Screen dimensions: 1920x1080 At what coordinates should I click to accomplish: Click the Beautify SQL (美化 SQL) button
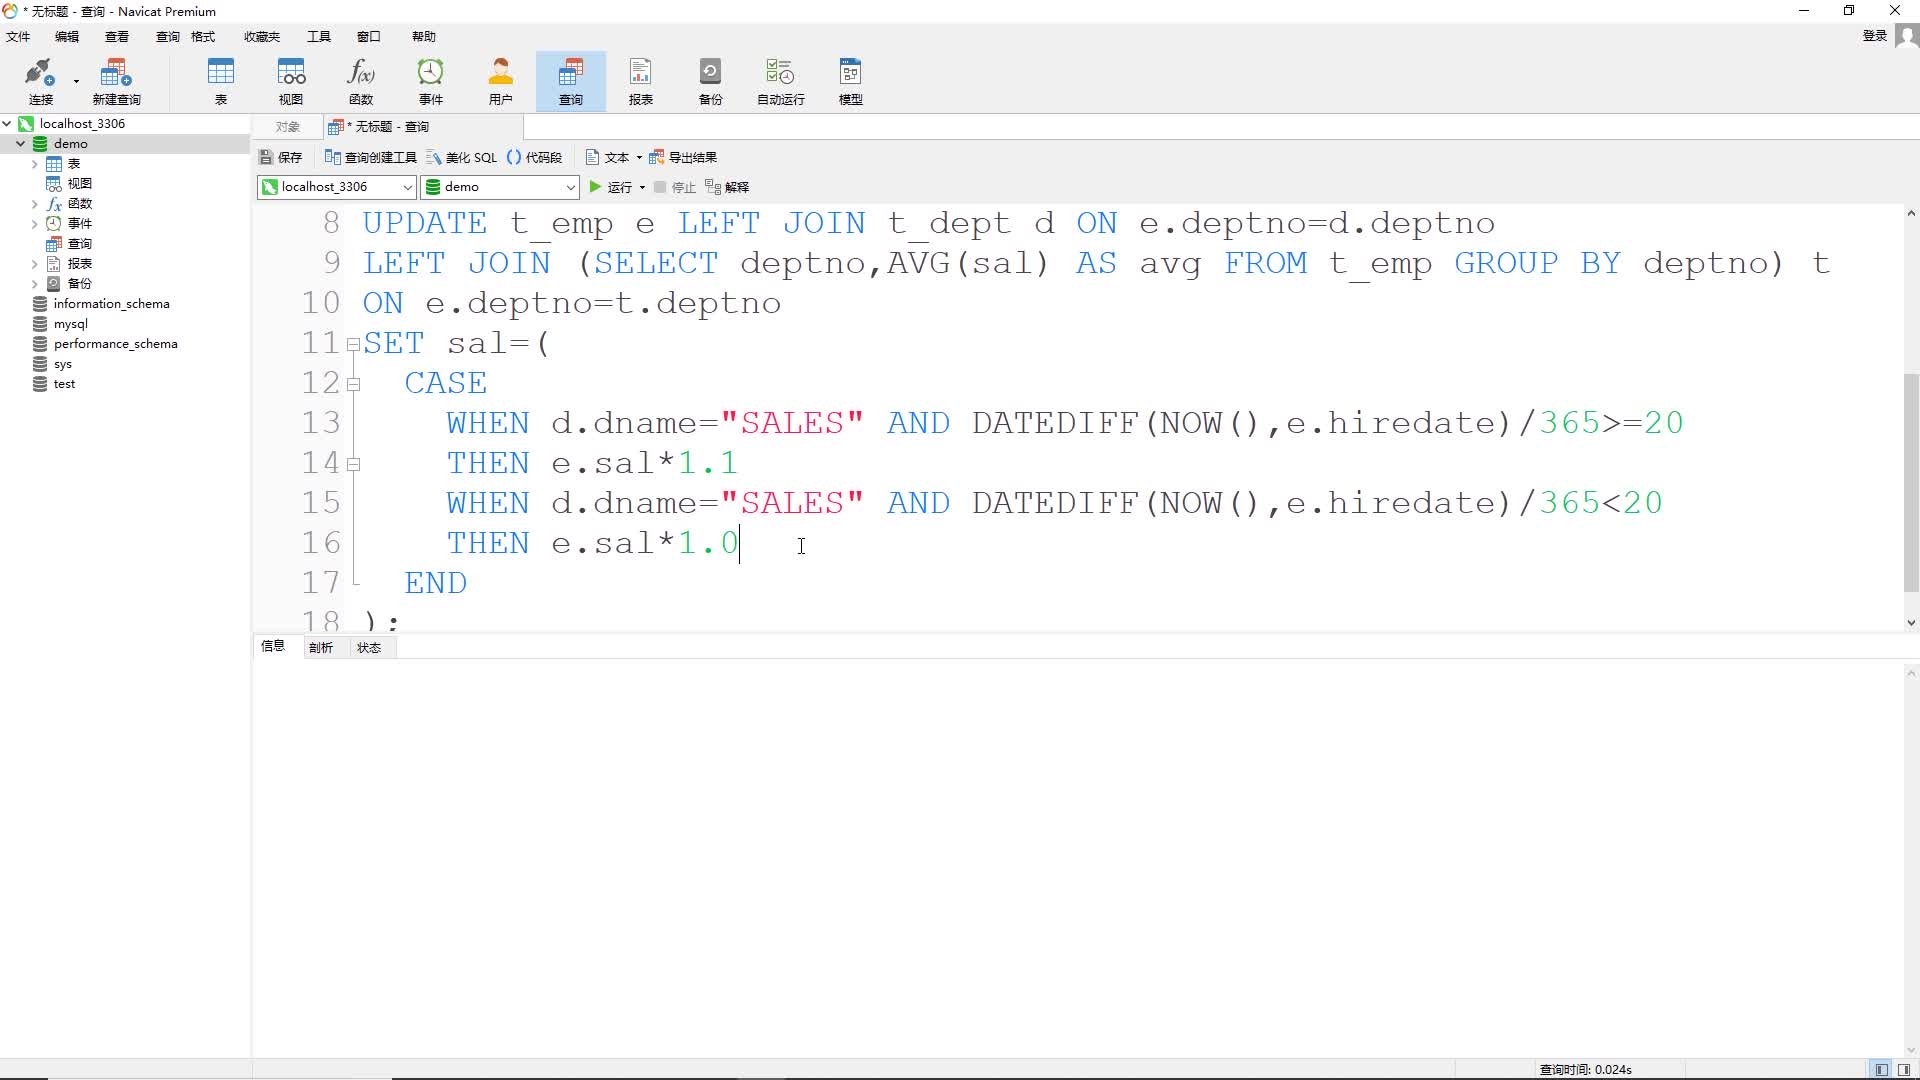pyautogui.click(x=461, y=158)
